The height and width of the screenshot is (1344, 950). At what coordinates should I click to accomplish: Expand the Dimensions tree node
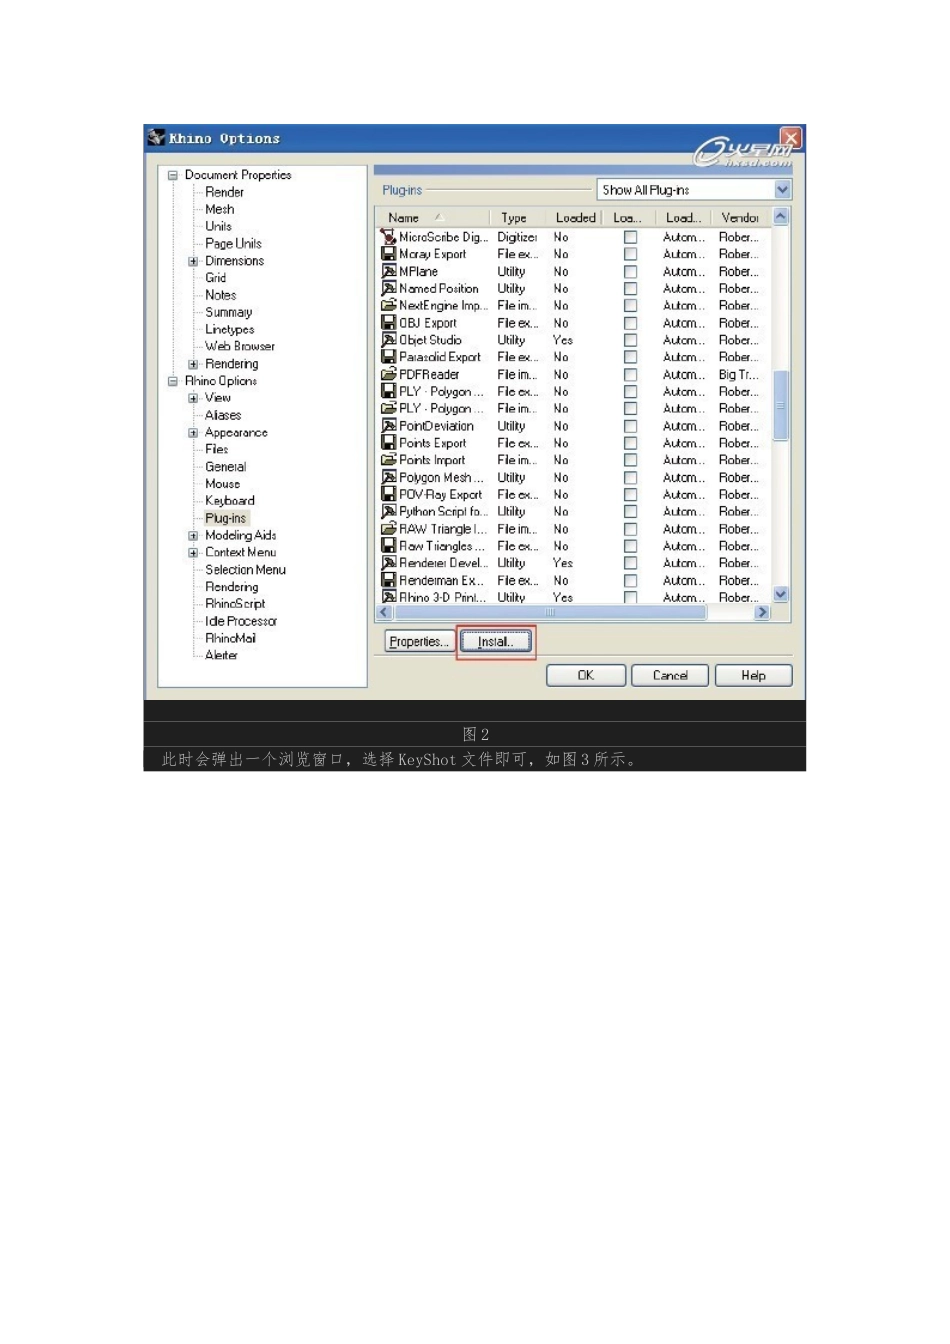click(x=193, y=261)
